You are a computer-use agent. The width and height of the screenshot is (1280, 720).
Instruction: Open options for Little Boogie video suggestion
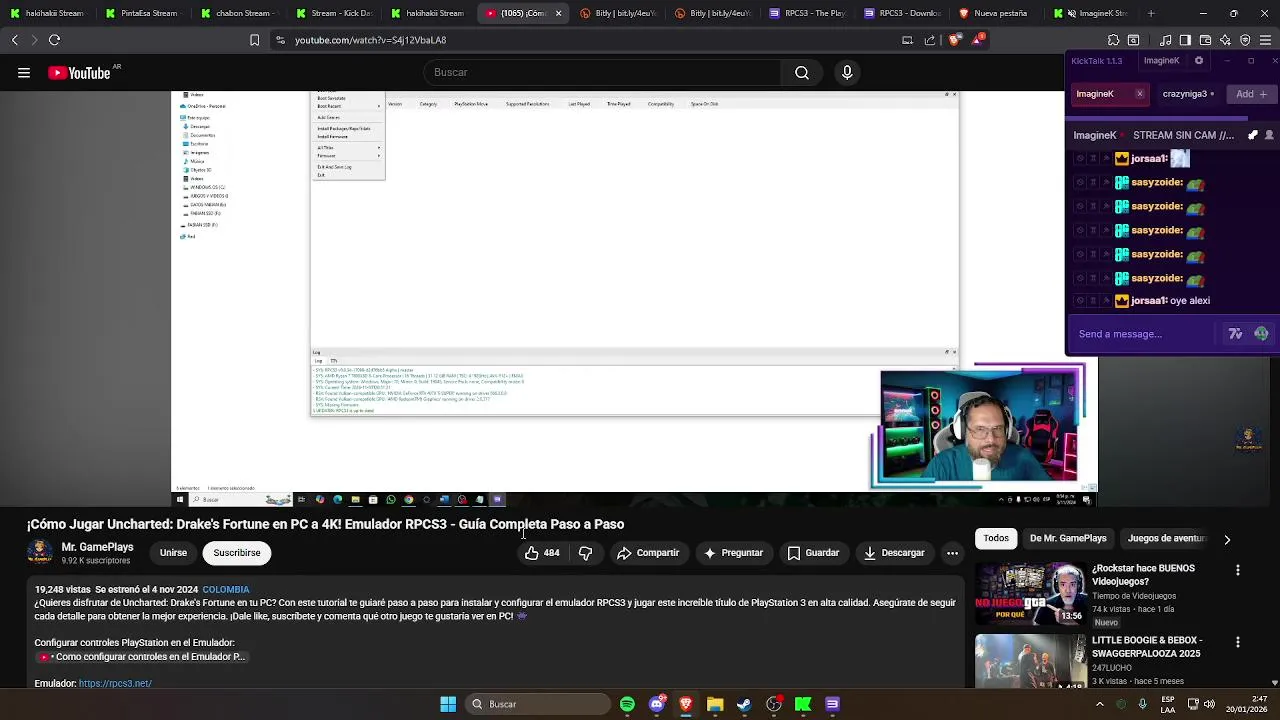(1238, 642)
